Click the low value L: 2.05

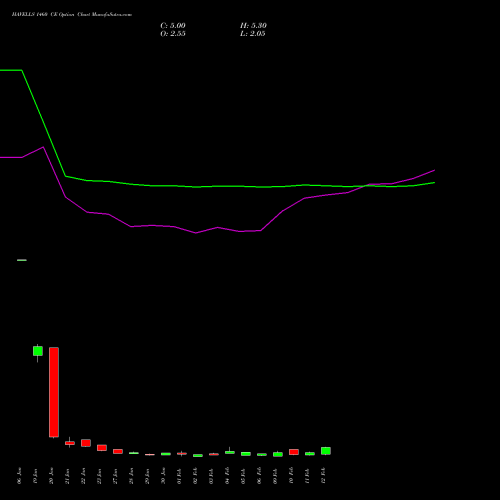click(253, 34)
